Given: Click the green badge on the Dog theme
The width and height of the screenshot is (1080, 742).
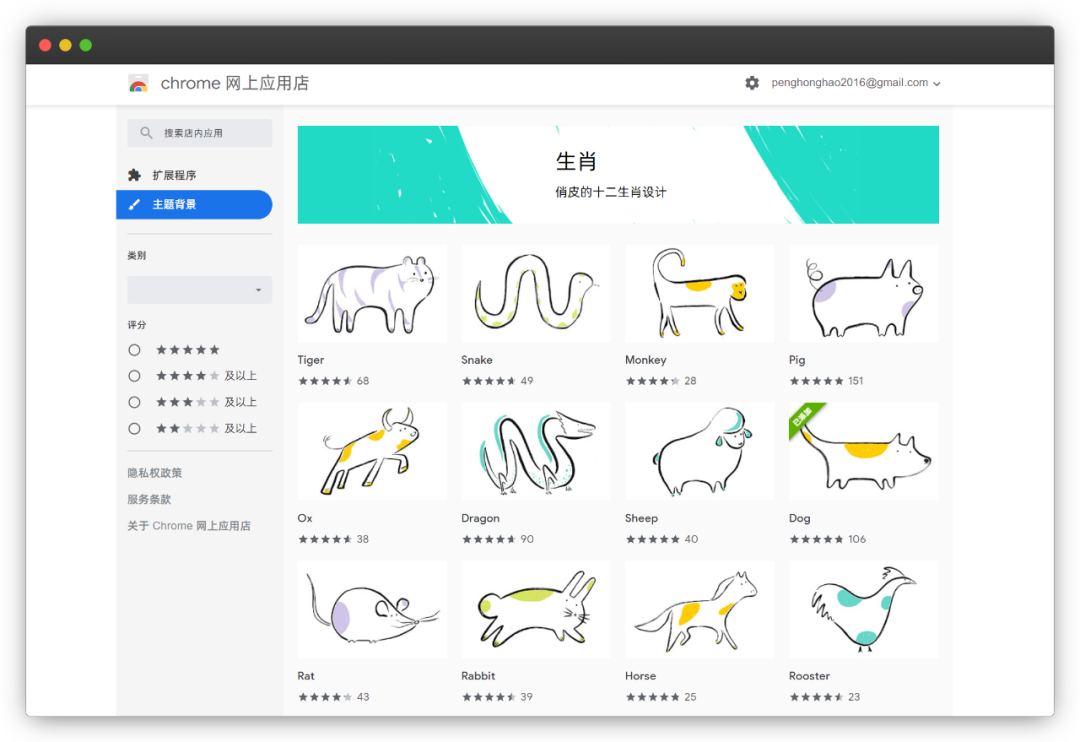Looking at the screenshot, I should coord(805,420).
